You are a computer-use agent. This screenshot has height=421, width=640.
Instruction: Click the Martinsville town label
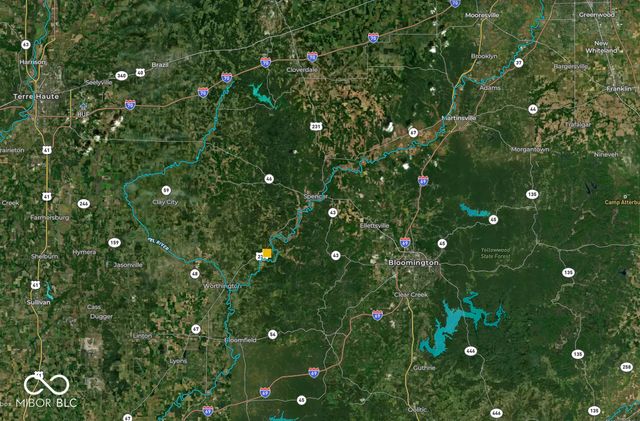459,118
